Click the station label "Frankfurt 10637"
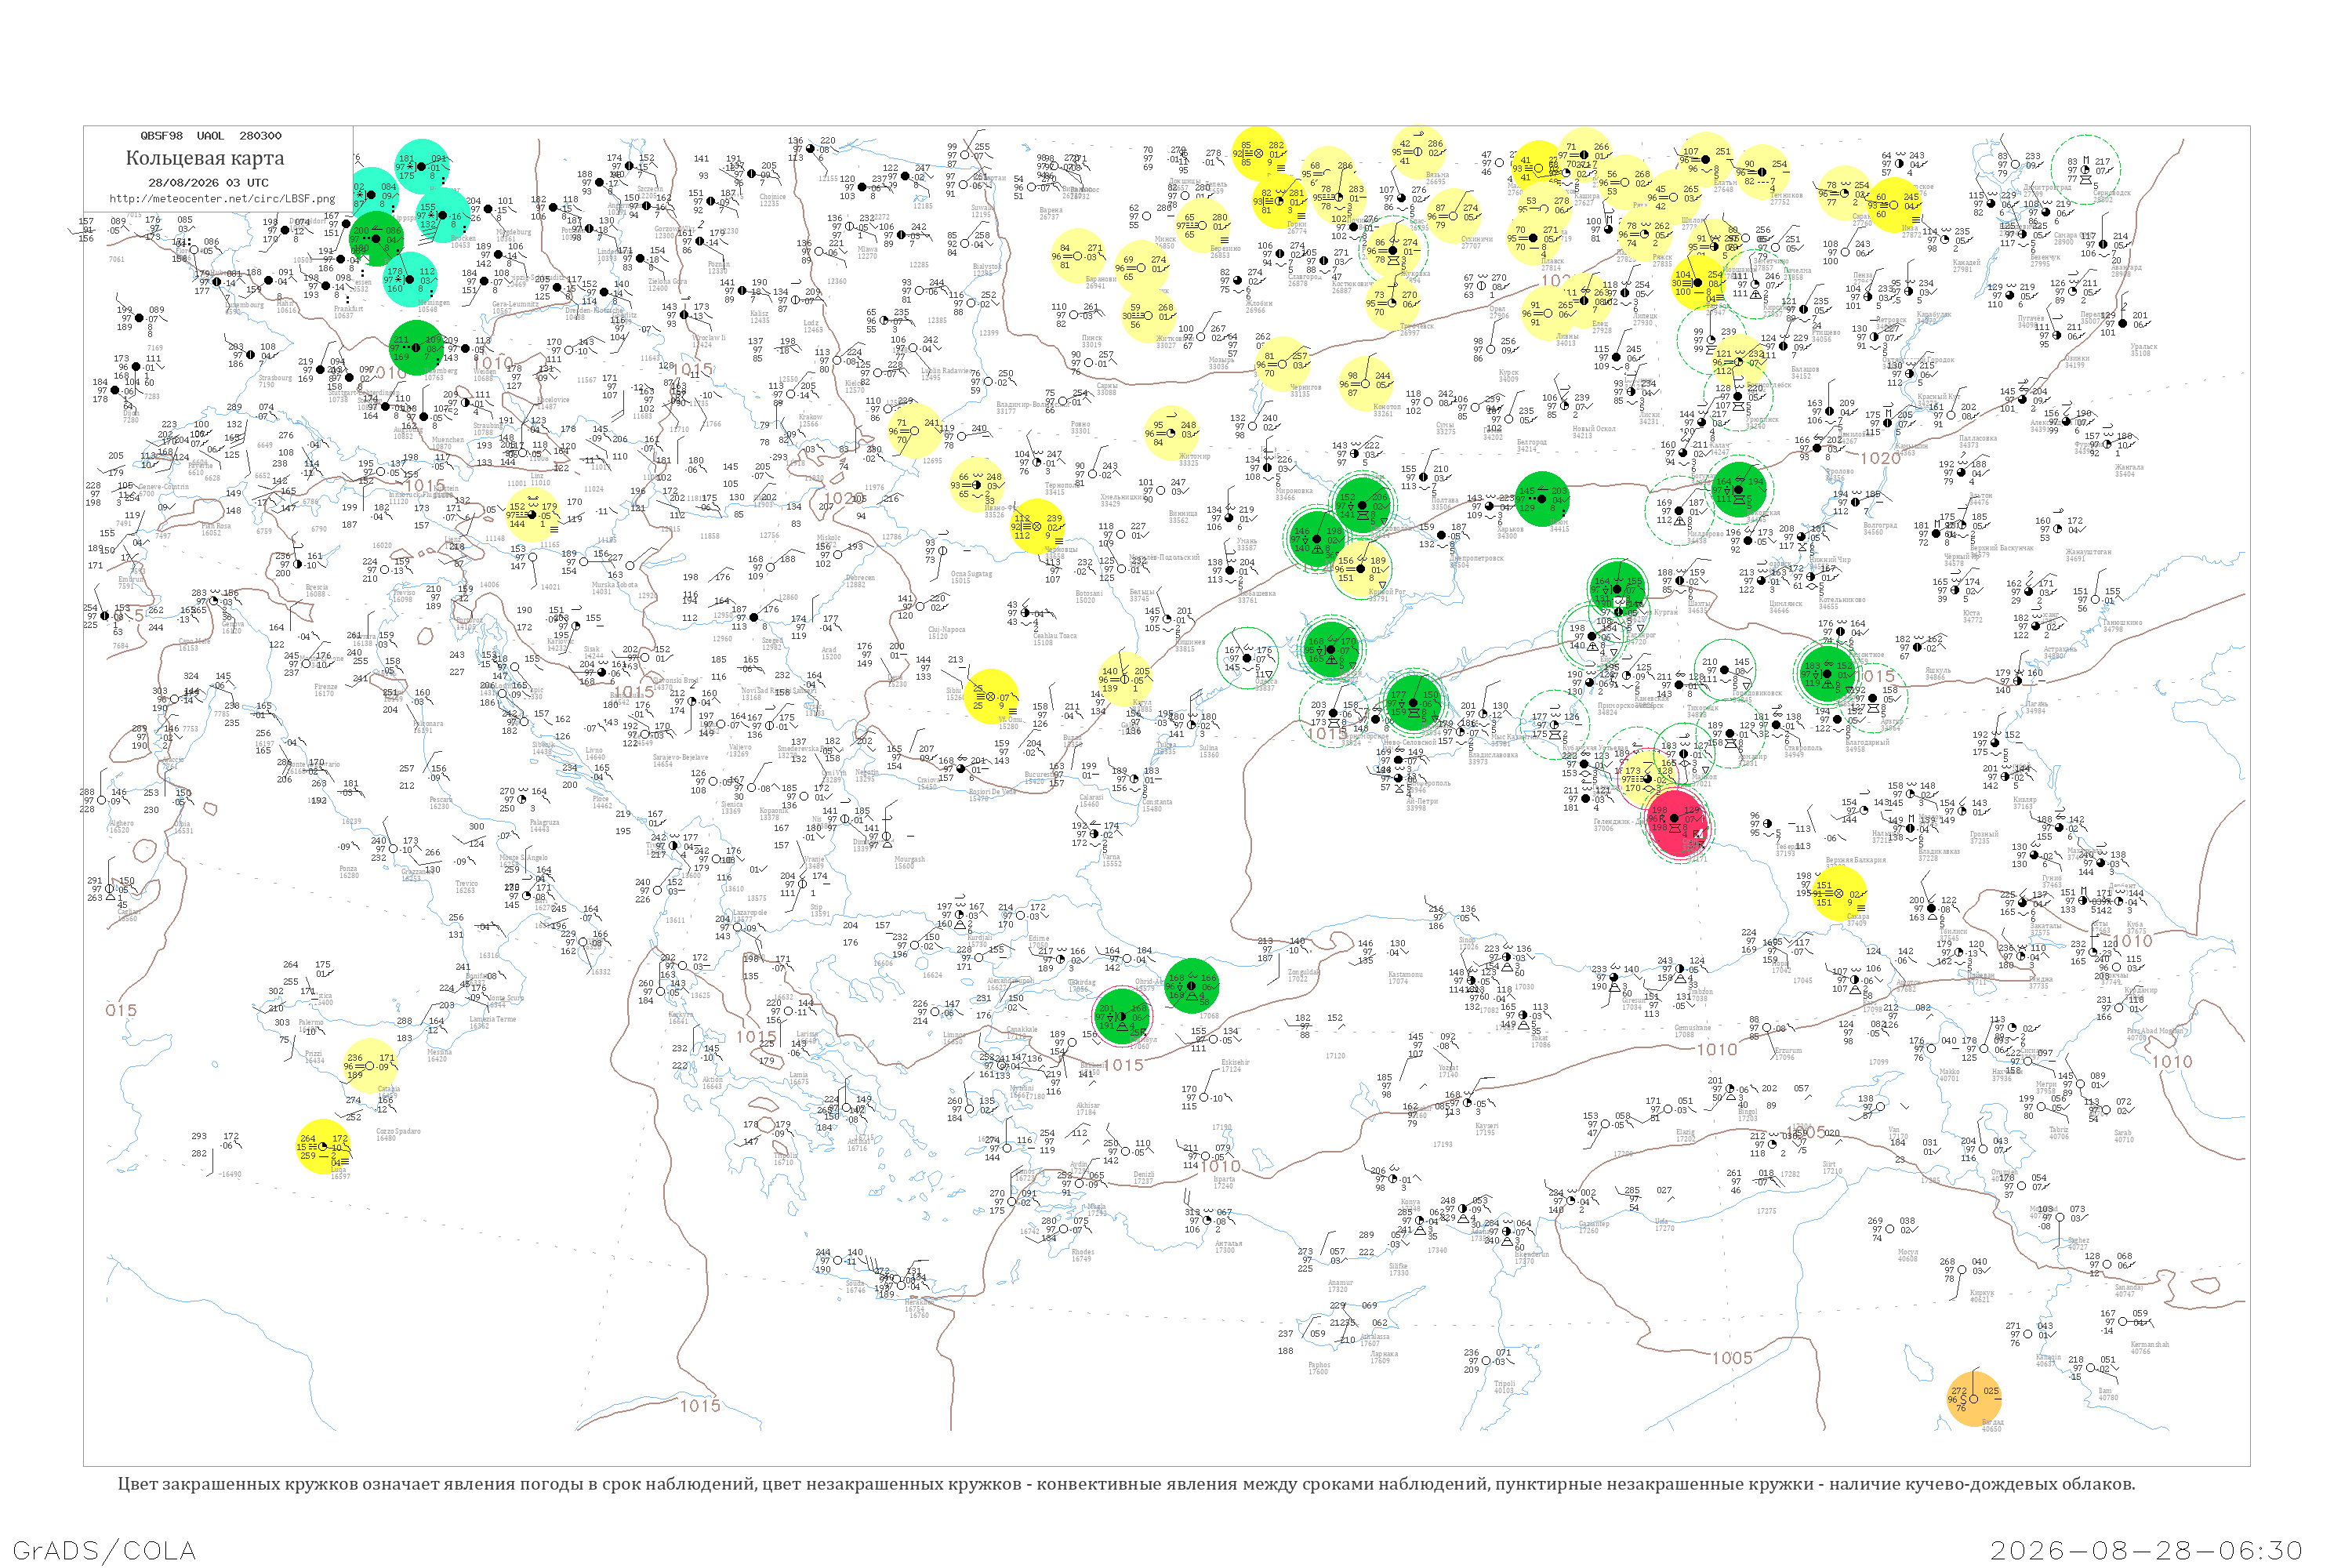 [x=349, y=312]
